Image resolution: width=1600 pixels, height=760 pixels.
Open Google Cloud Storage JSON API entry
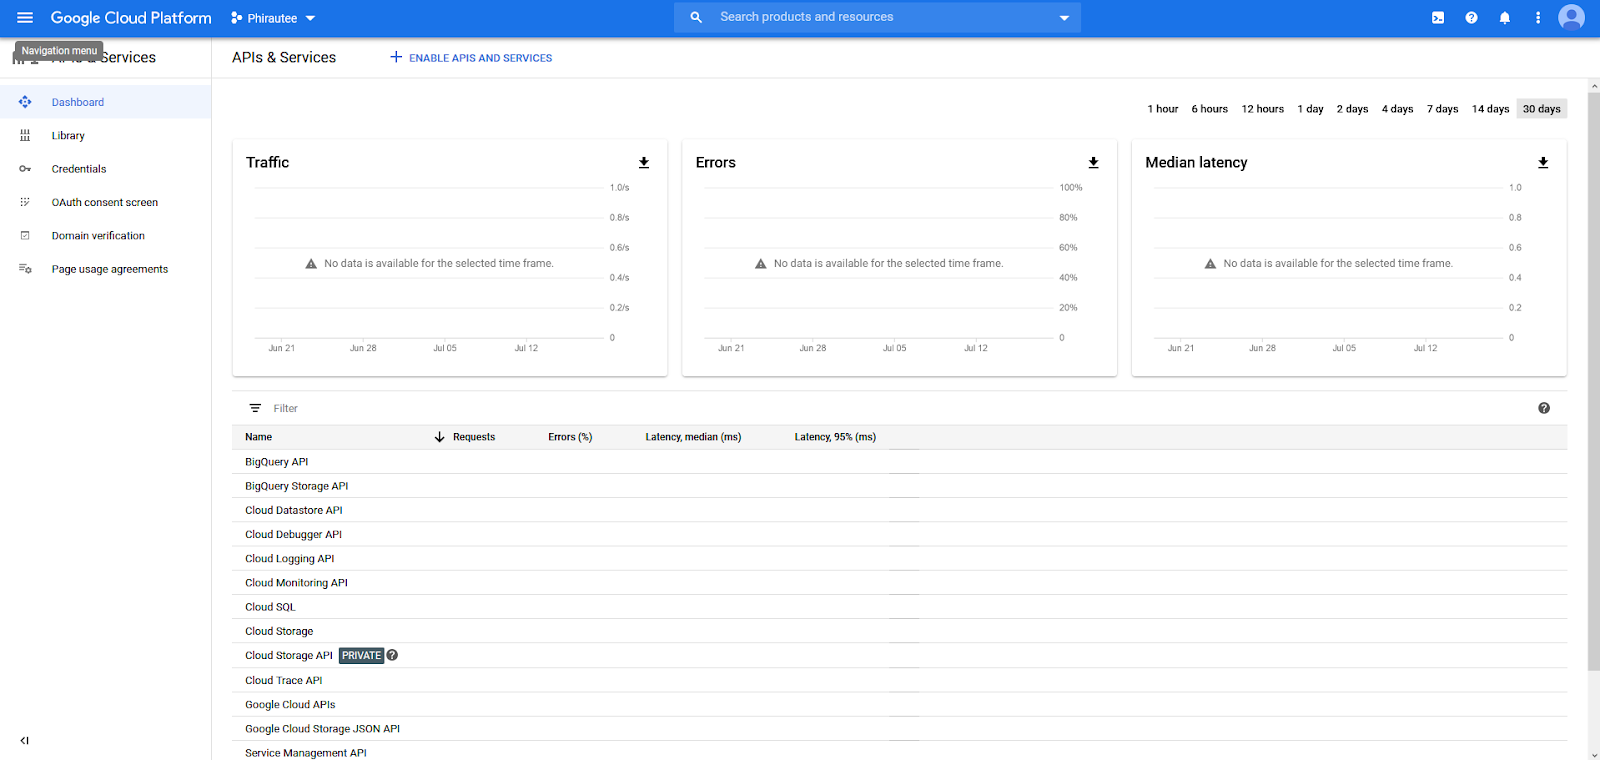322,729
